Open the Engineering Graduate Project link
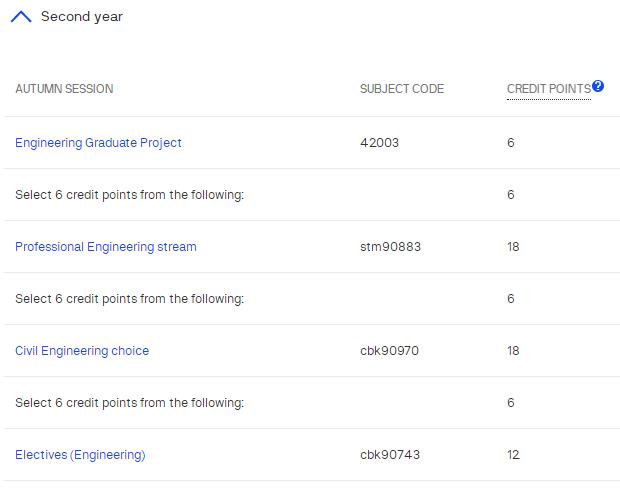The height and width of the screenshot is (488, 620). click(x=98, y=143)
